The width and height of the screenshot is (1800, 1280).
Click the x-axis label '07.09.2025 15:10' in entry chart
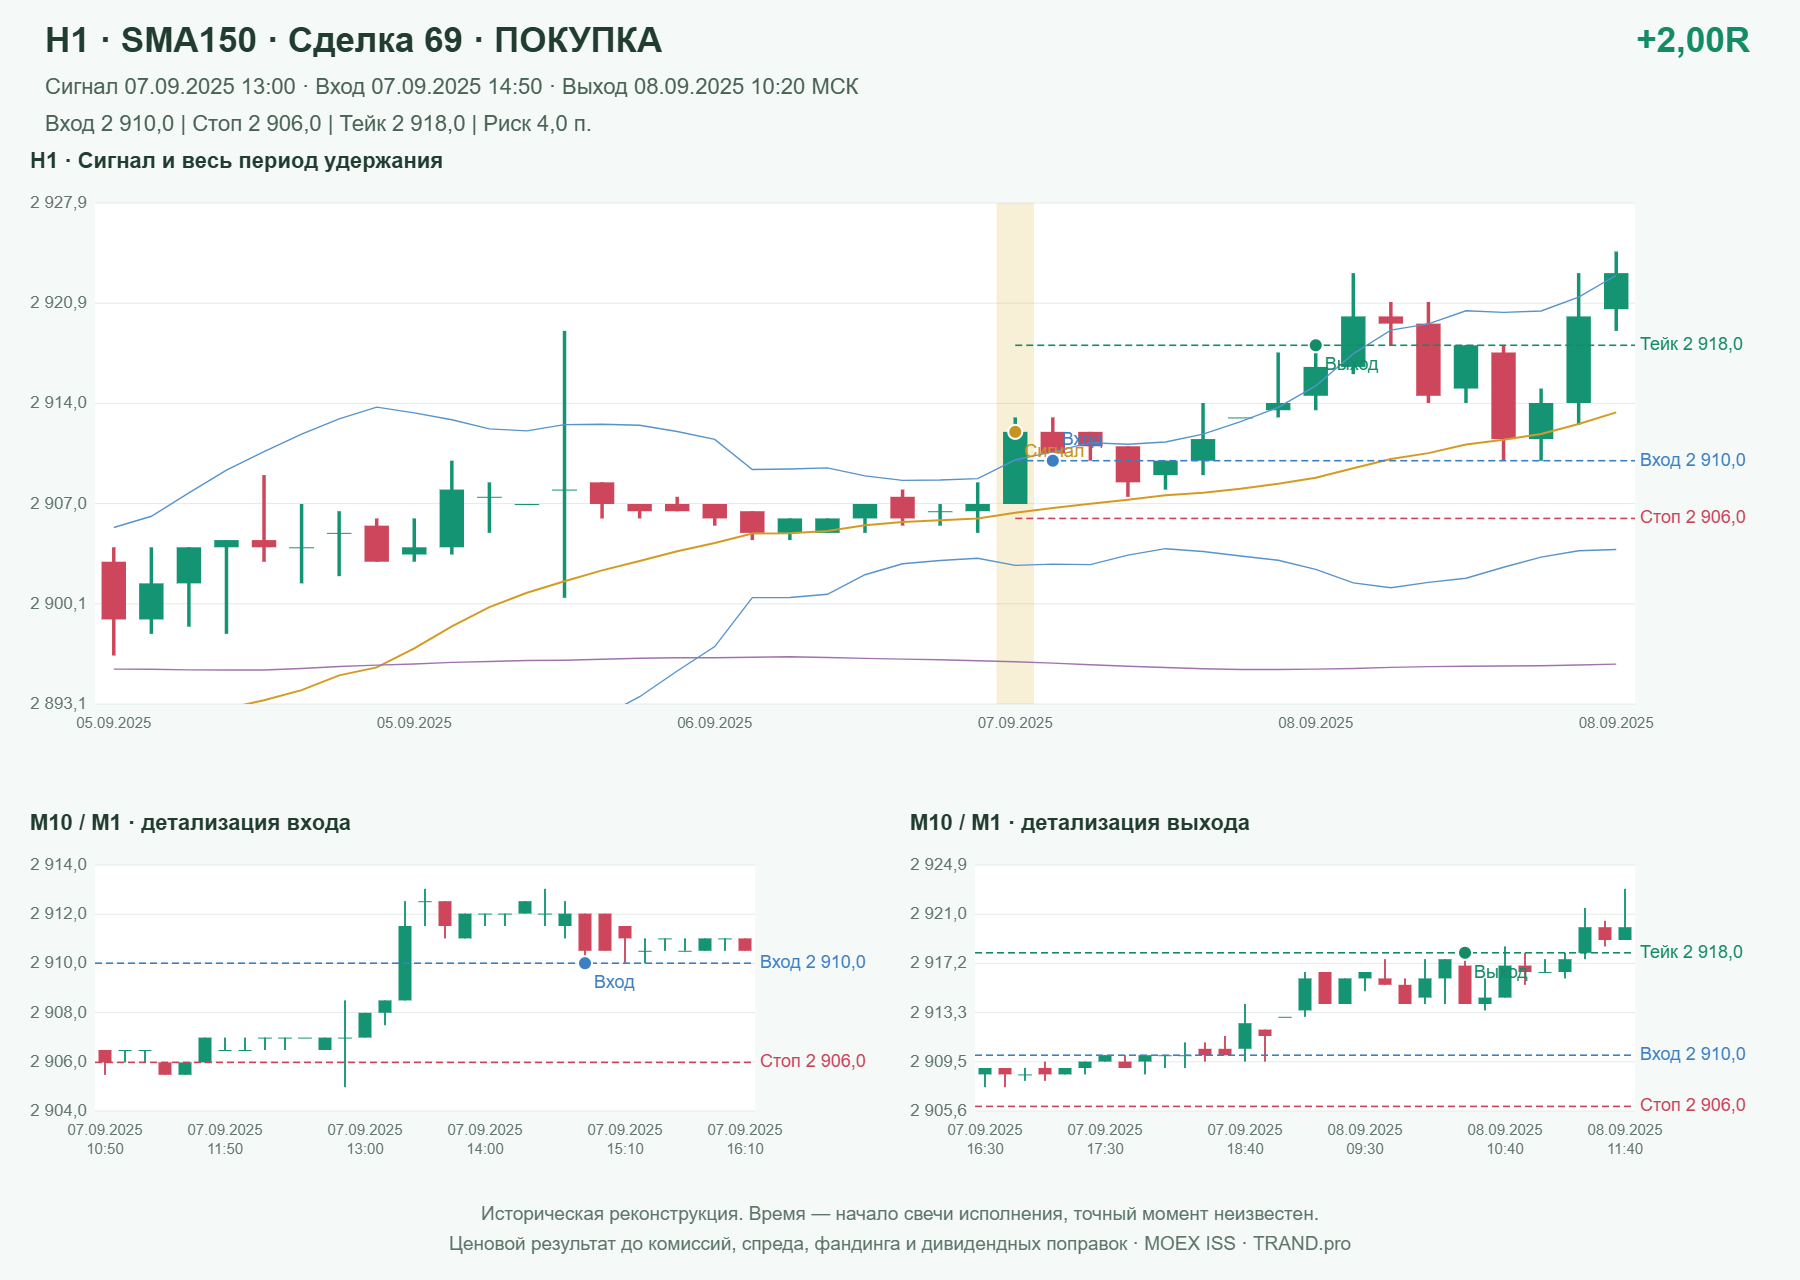click(625, 1139)
